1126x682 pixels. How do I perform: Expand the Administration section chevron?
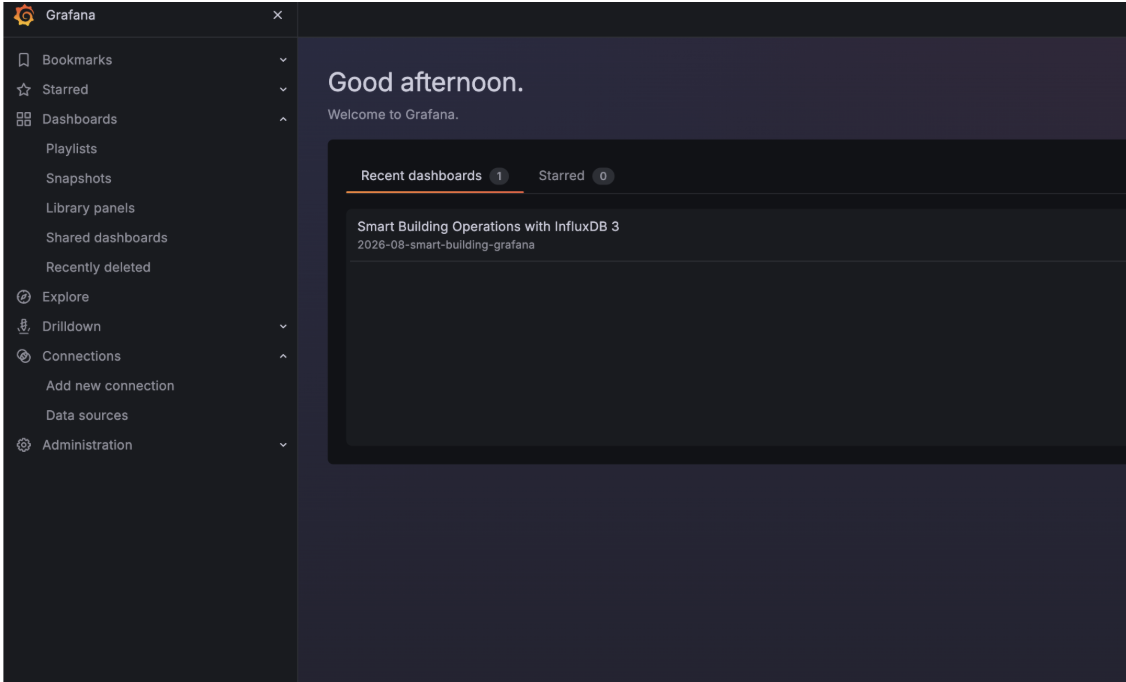[x=283, y=445]
